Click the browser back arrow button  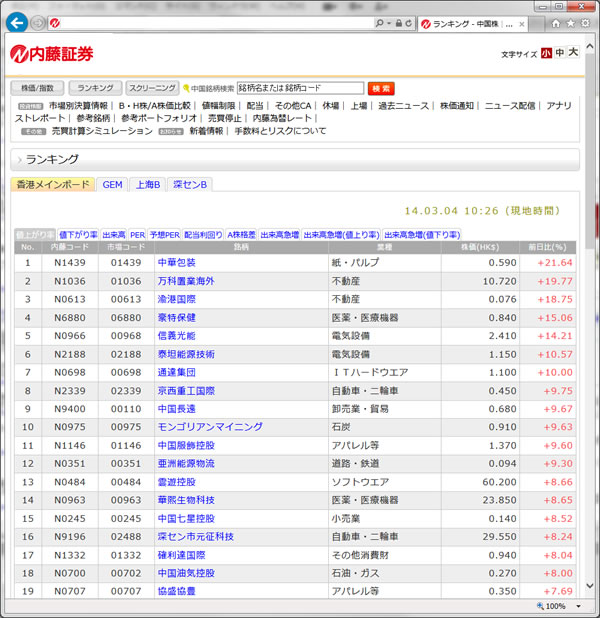(17, 22)
